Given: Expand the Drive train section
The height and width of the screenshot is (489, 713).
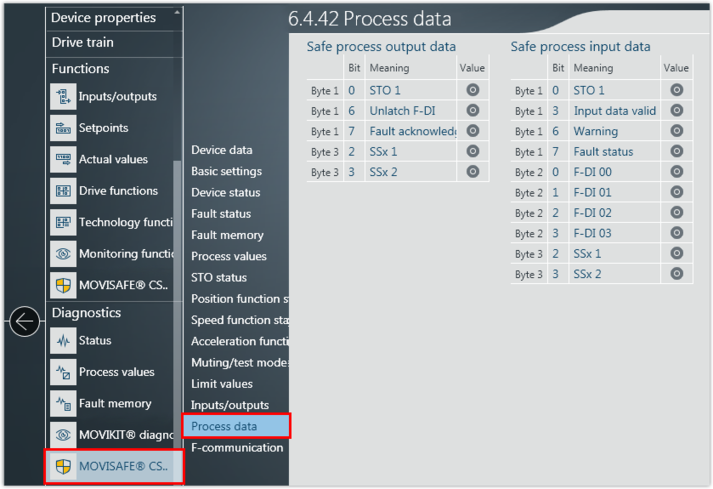Looking at the screenshot, I should coord(82,43).
